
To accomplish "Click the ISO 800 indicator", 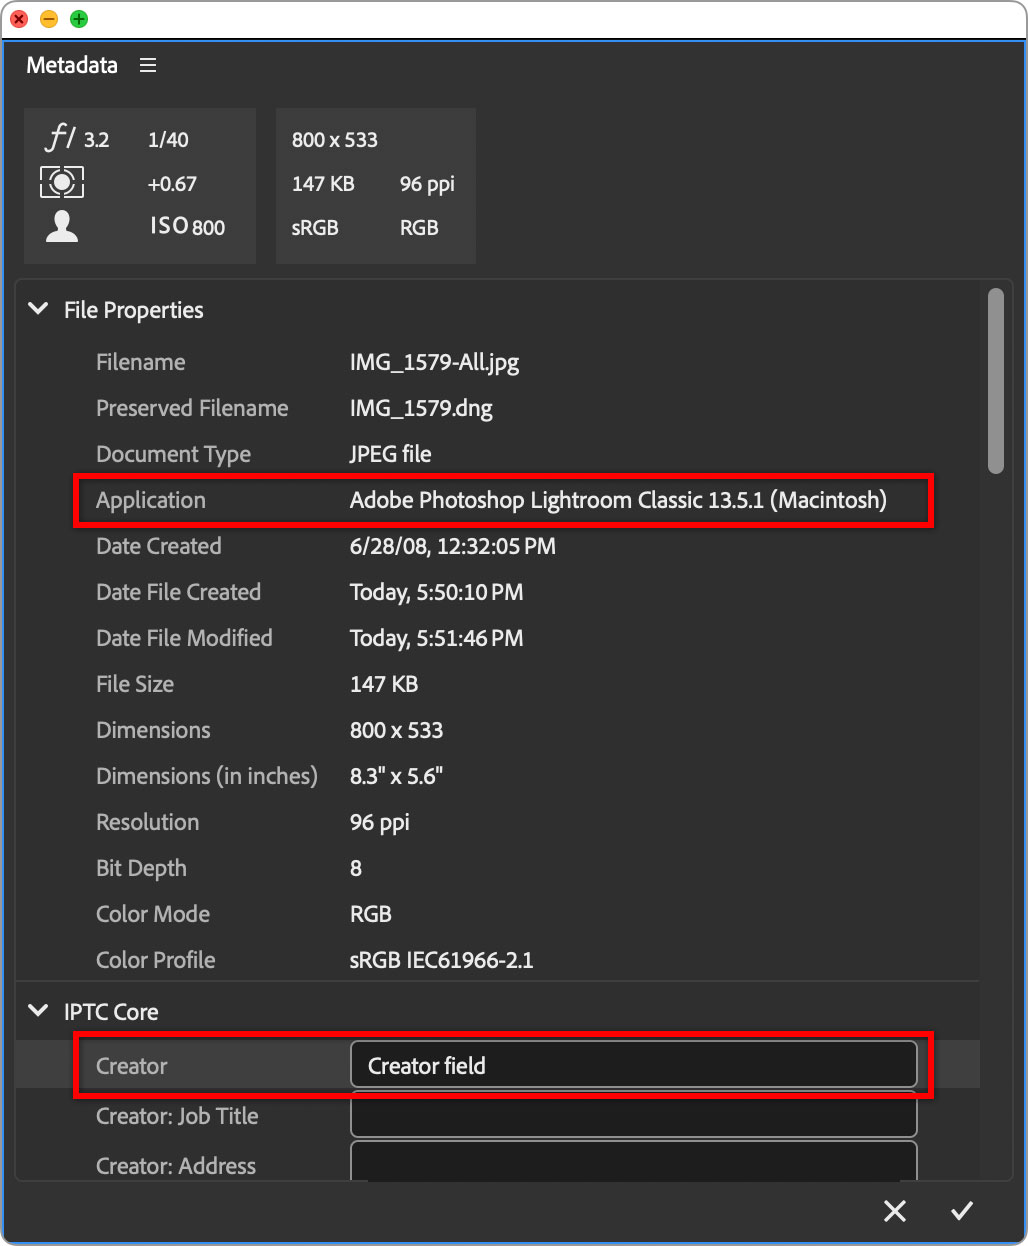I will (186, 226).
